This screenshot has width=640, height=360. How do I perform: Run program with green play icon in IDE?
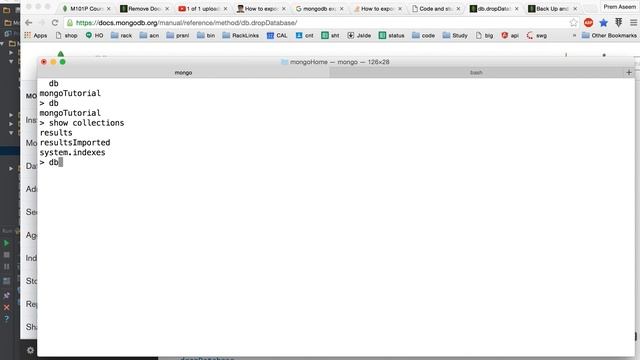coord(7,243)
